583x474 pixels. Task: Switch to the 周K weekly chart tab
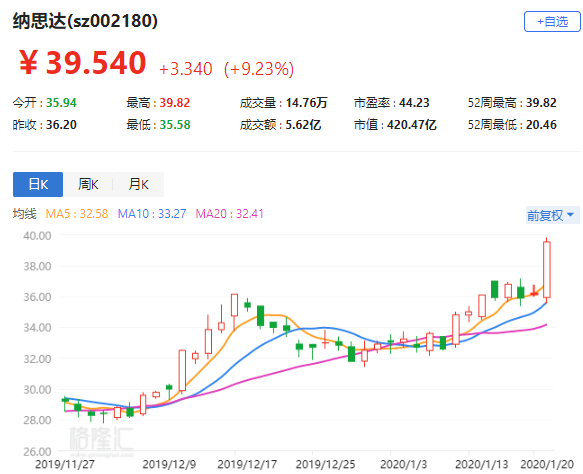coord(88,184)
